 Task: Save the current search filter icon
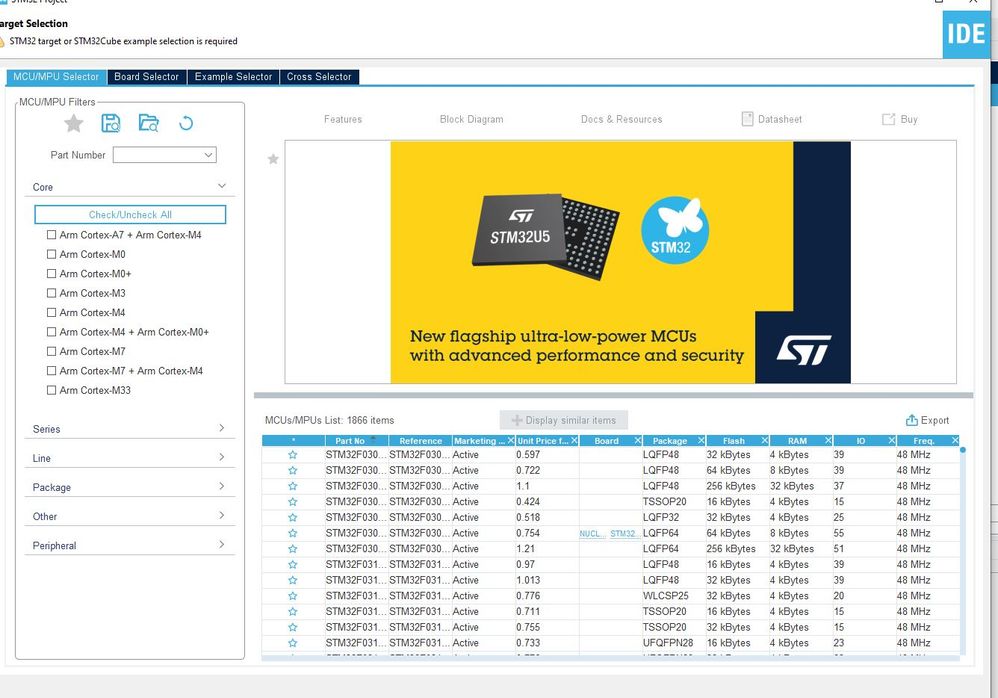111,123
